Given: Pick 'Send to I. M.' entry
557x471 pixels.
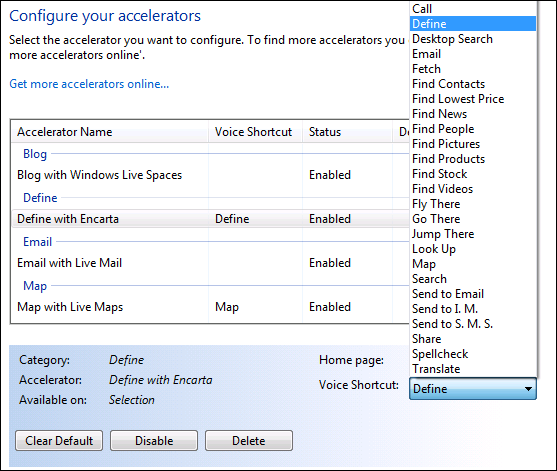Looking at the screenshot, I should [473, 309].
